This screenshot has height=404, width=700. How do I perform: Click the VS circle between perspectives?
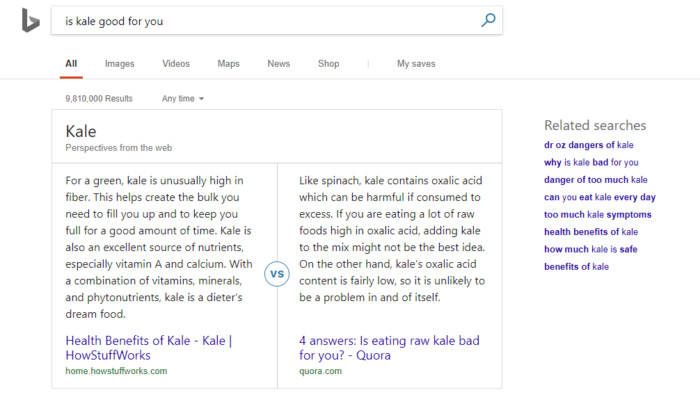click(277, 274)
